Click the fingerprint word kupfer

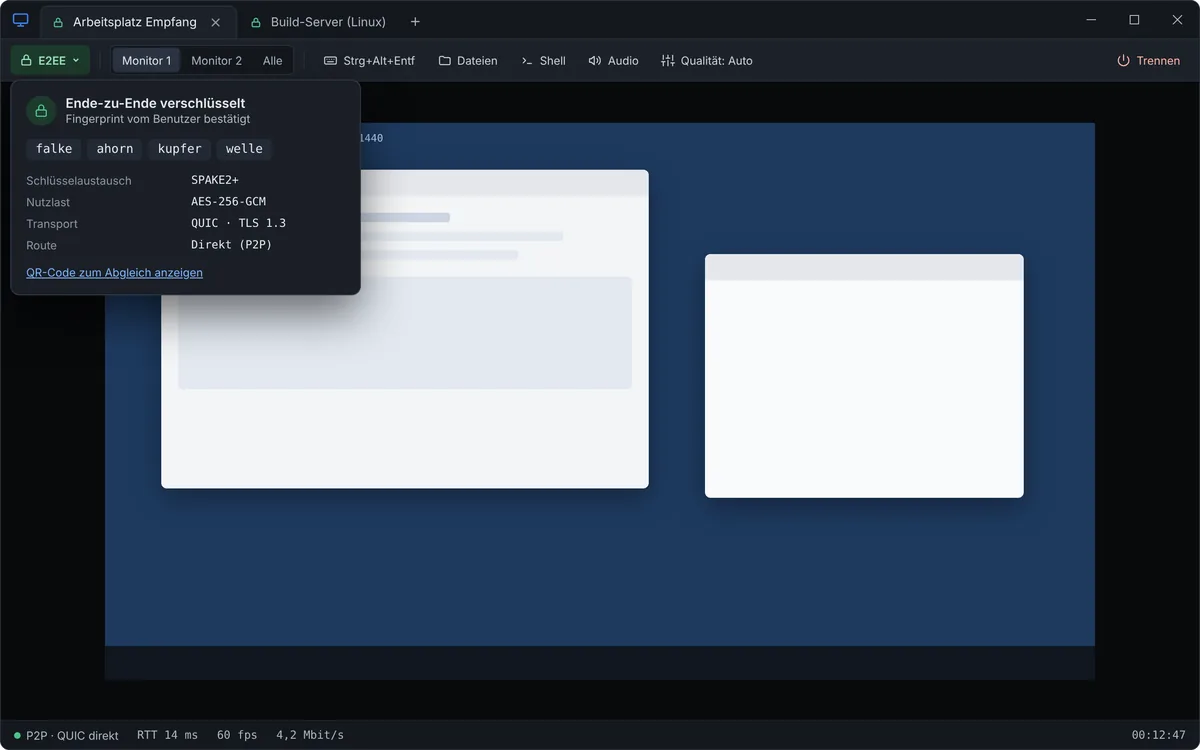click(x=180, y=148)
